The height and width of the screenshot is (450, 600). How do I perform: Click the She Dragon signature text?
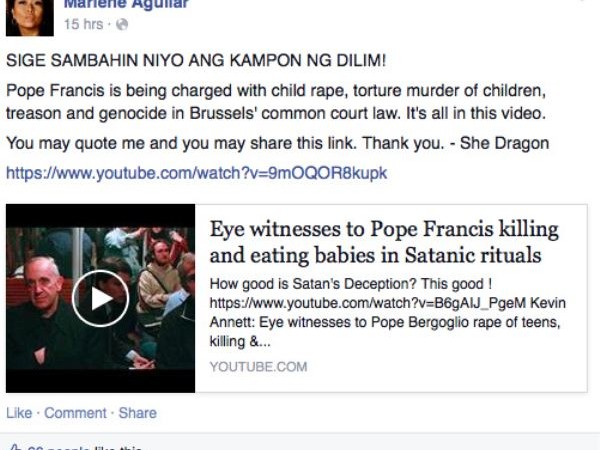pyautogui.click(x=504, y=143)
